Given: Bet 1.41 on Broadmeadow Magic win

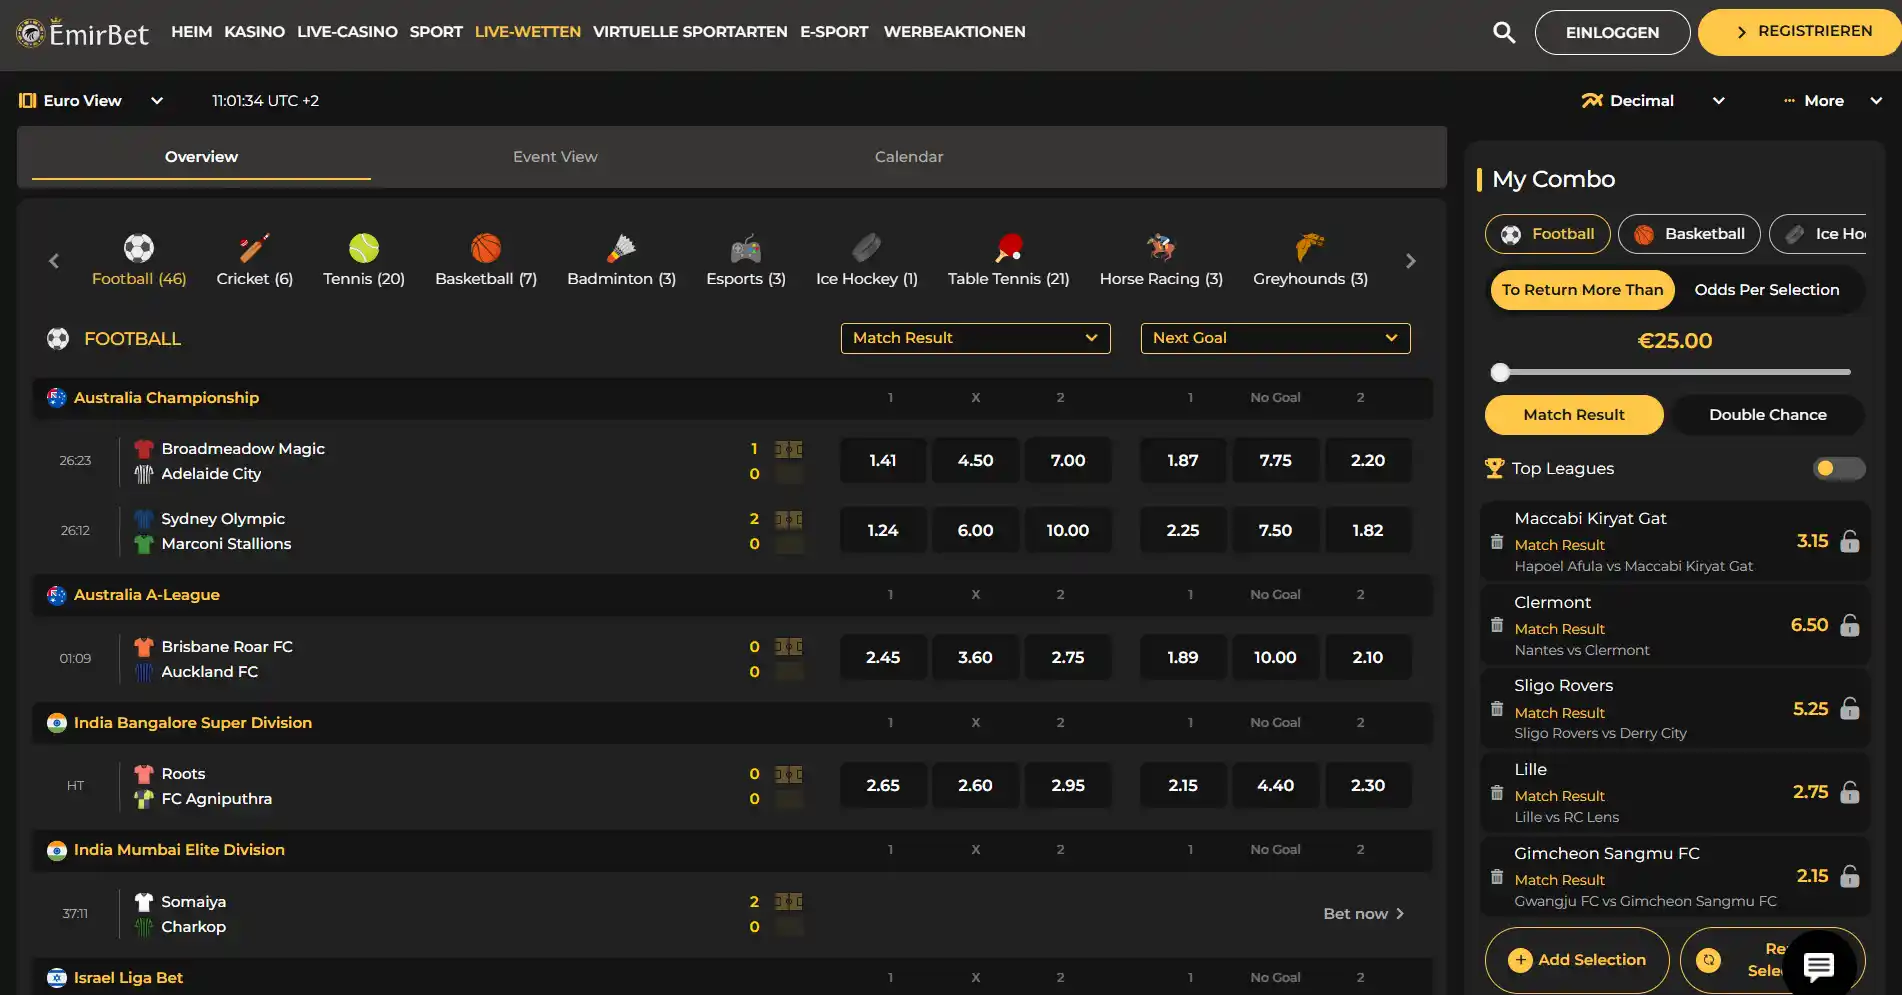Looking at the screenshot, I should [x=882, y=461].
